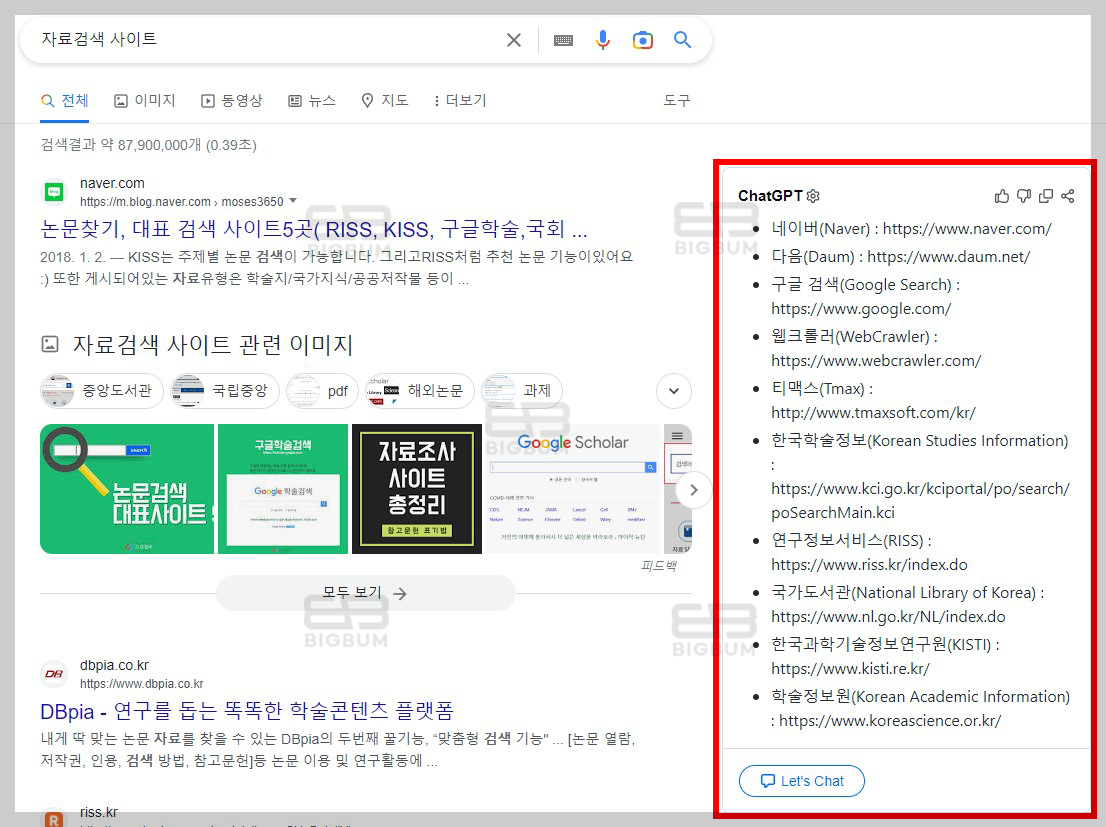Click the riss.kr/index.do URL
This screenshot has width=1106, height=827.
(x=869, y=565)
